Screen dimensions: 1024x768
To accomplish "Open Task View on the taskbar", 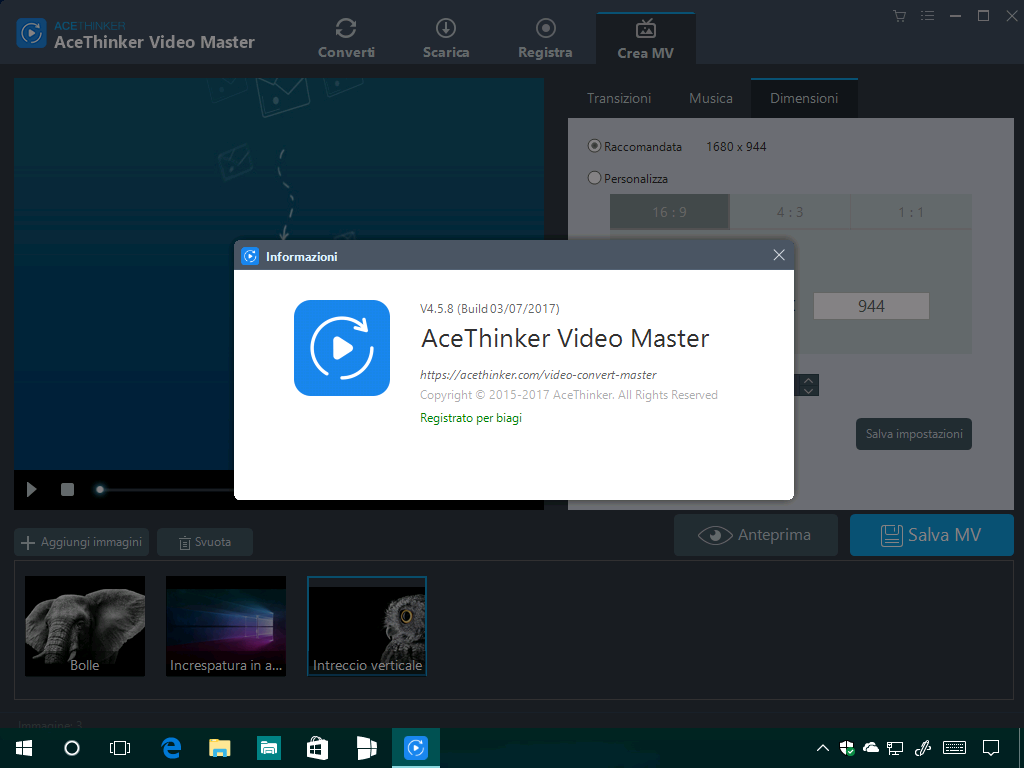I will click(120, 748).
